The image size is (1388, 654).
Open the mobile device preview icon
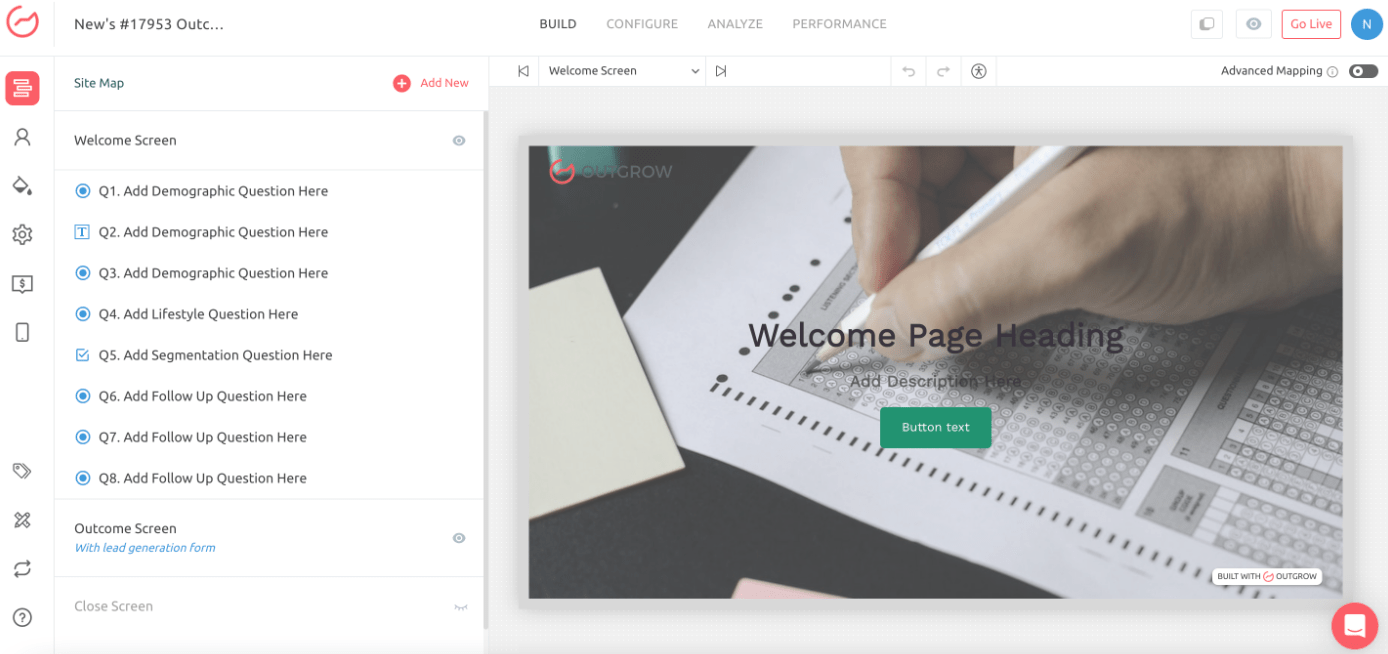point(22,333)
